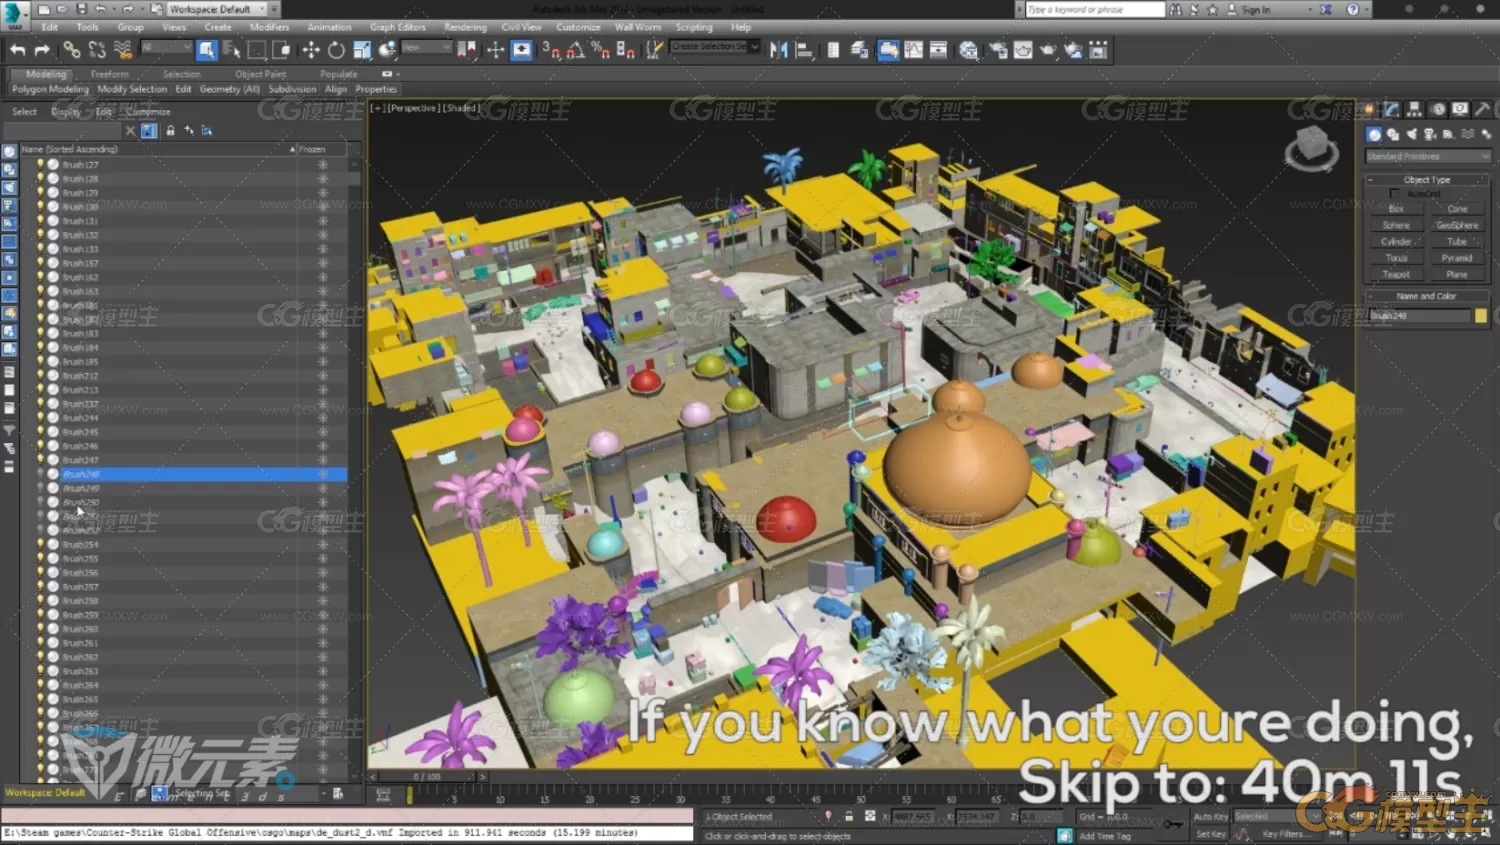Open the Modifiers menu
The width and height of the screenshot is (1500, 845).
[269, 27]
